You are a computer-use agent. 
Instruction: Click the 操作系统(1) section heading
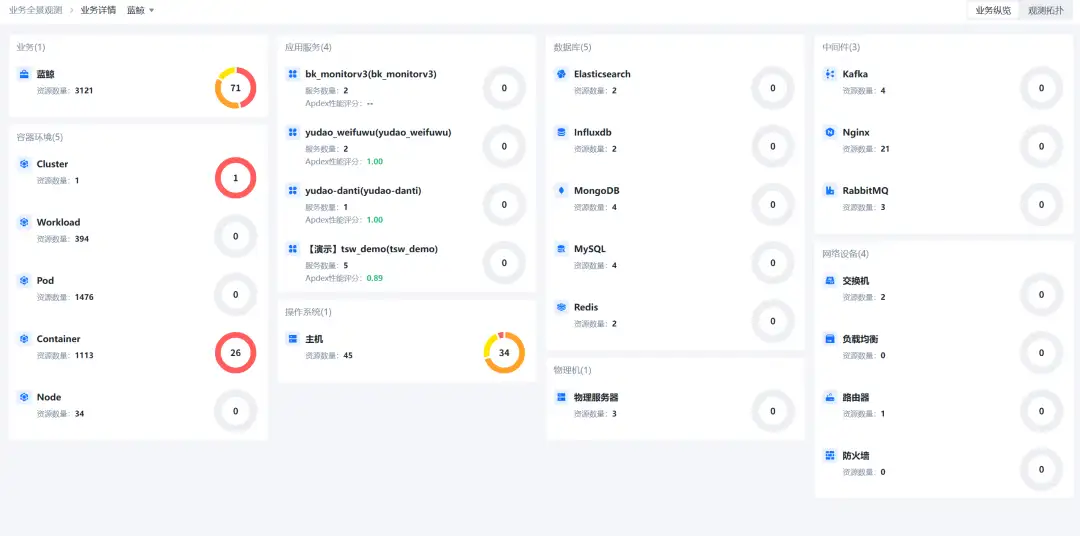coord(309,312)
